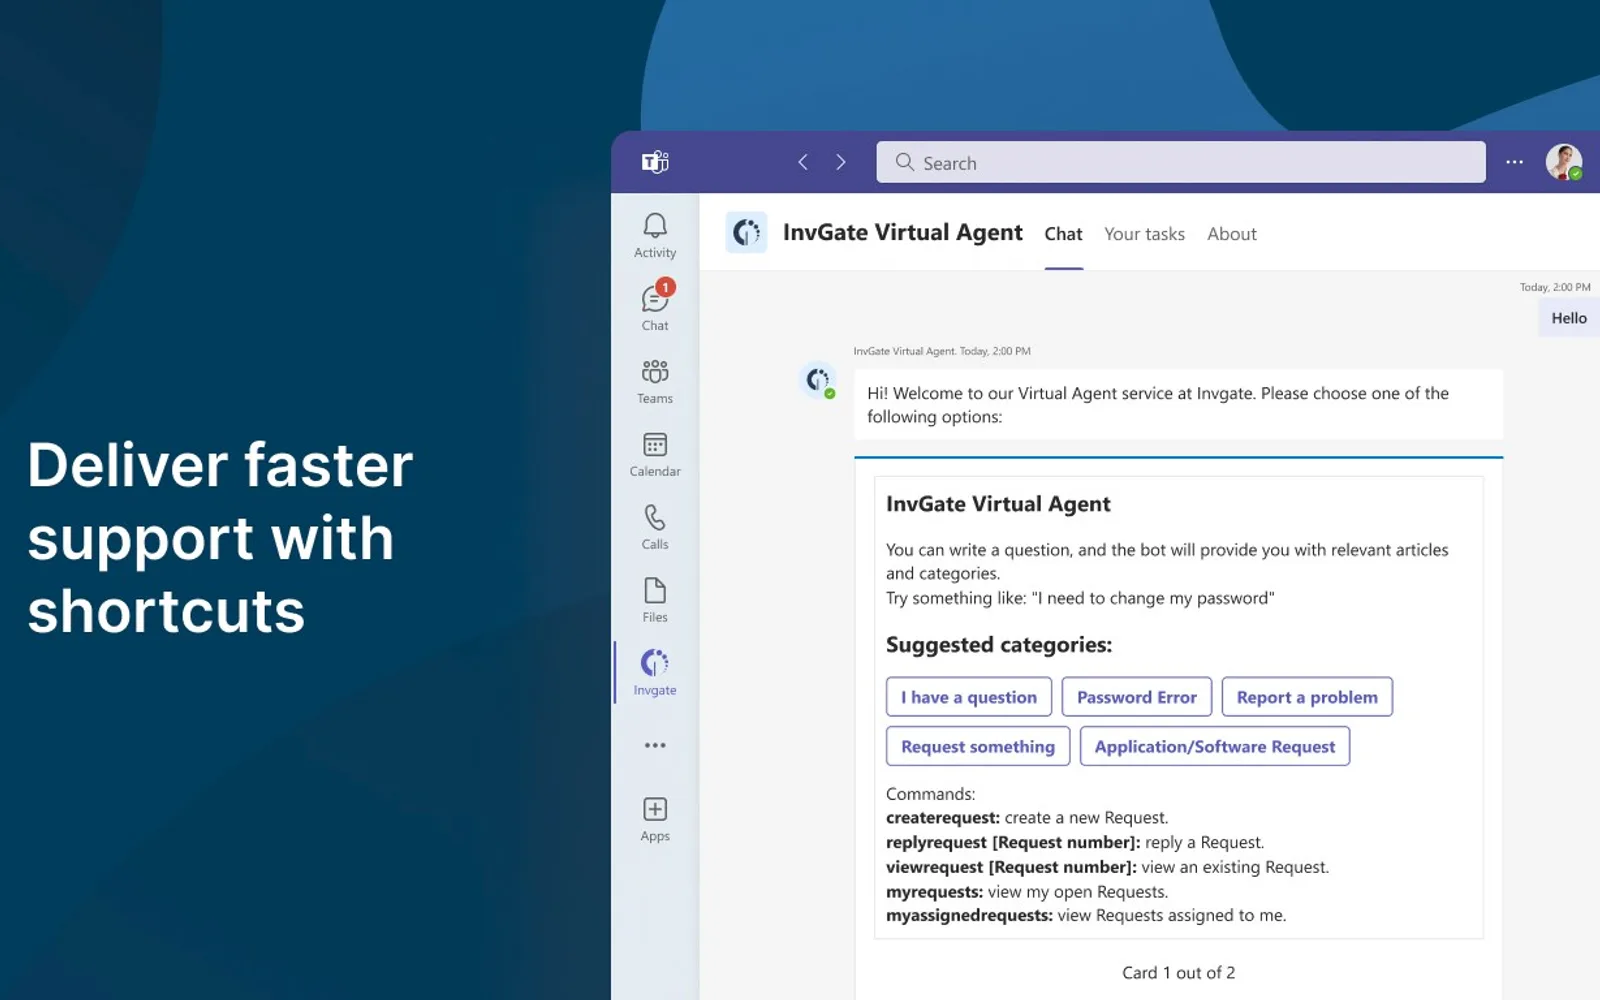Viewport: 1600px width, 1000px height.
Task: Click the 'myassignedrequests:' command text
Action: pos(969,915)
